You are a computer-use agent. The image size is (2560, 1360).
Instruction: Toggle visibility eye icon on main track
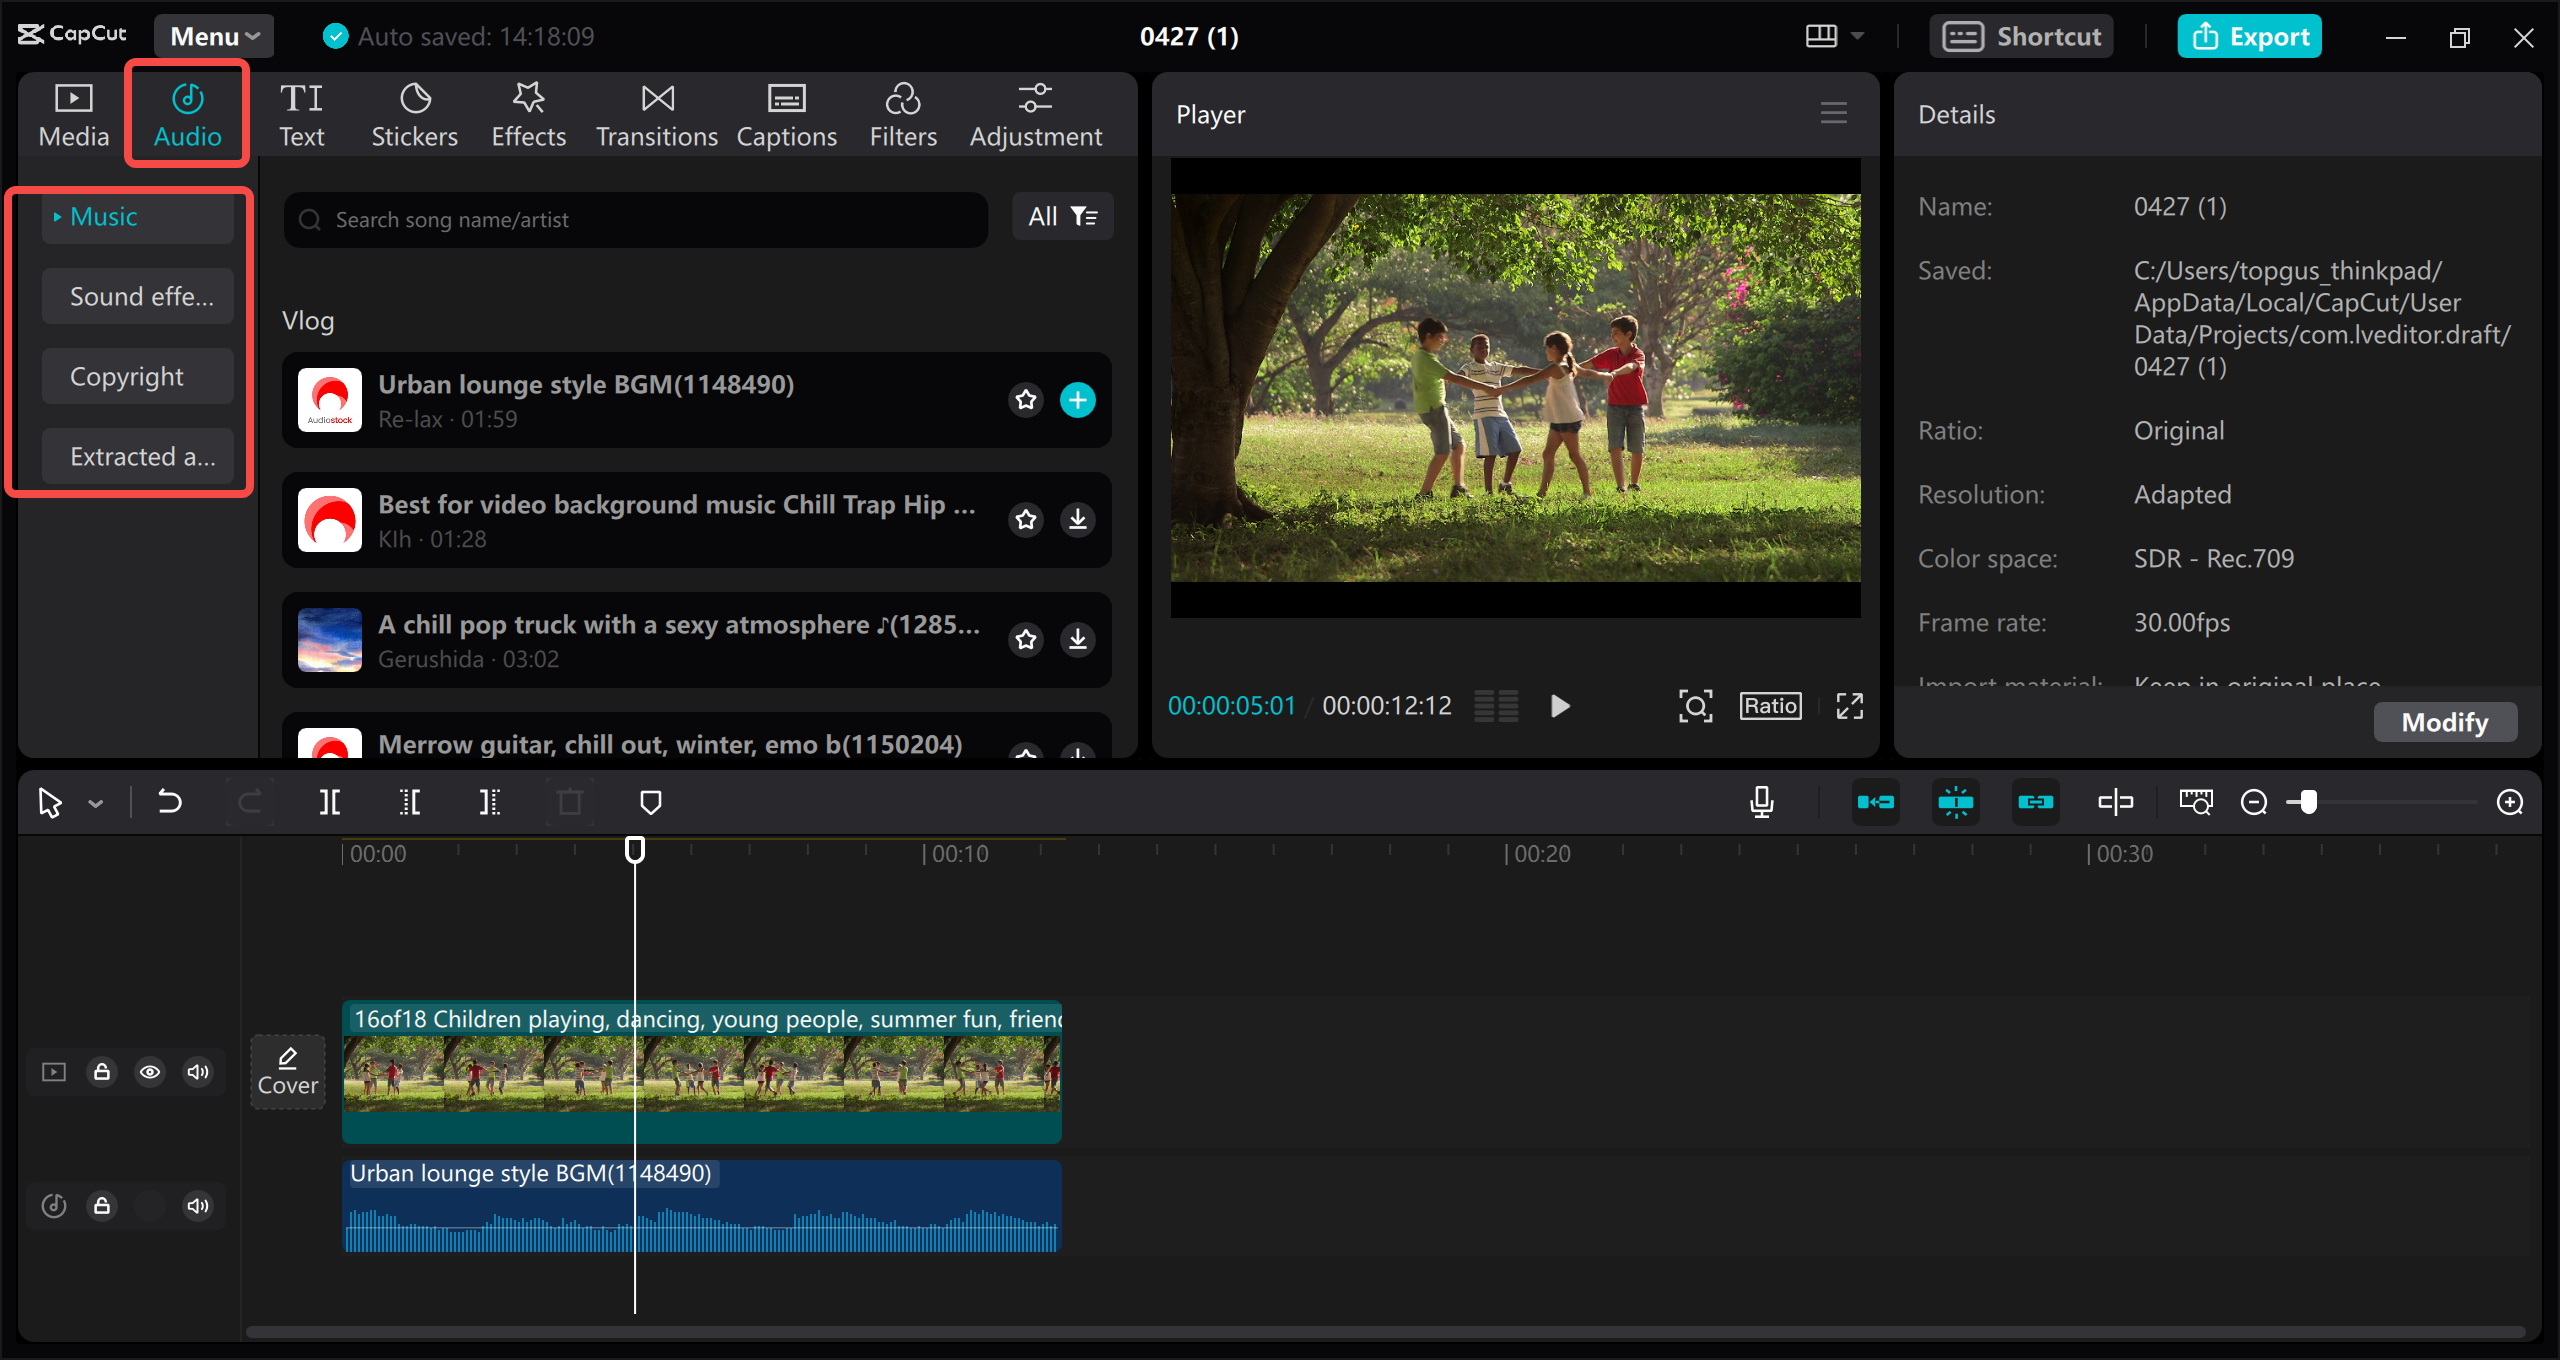click(151, 1072)
